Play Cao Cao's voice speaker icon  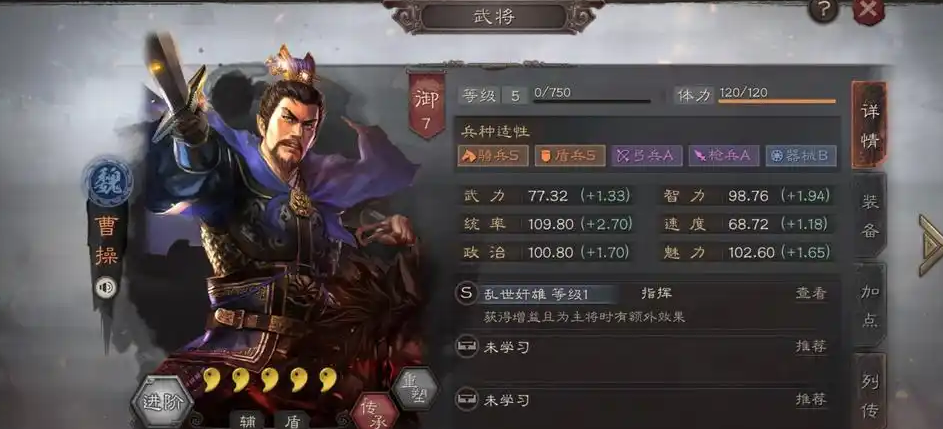point(106,289)
